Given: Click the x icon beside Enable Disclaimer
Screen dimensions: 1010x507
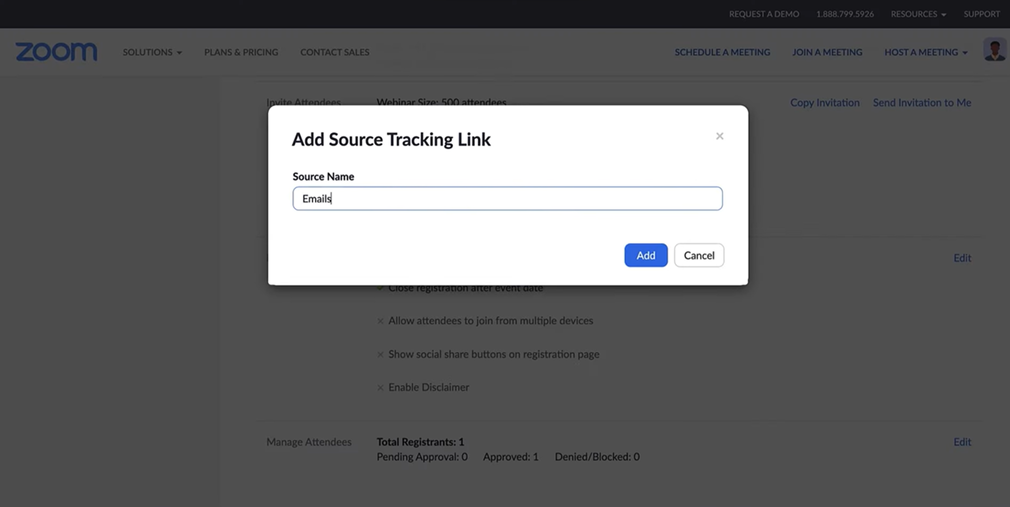Looking at the screenshot, I should click(x=380, y=387).
